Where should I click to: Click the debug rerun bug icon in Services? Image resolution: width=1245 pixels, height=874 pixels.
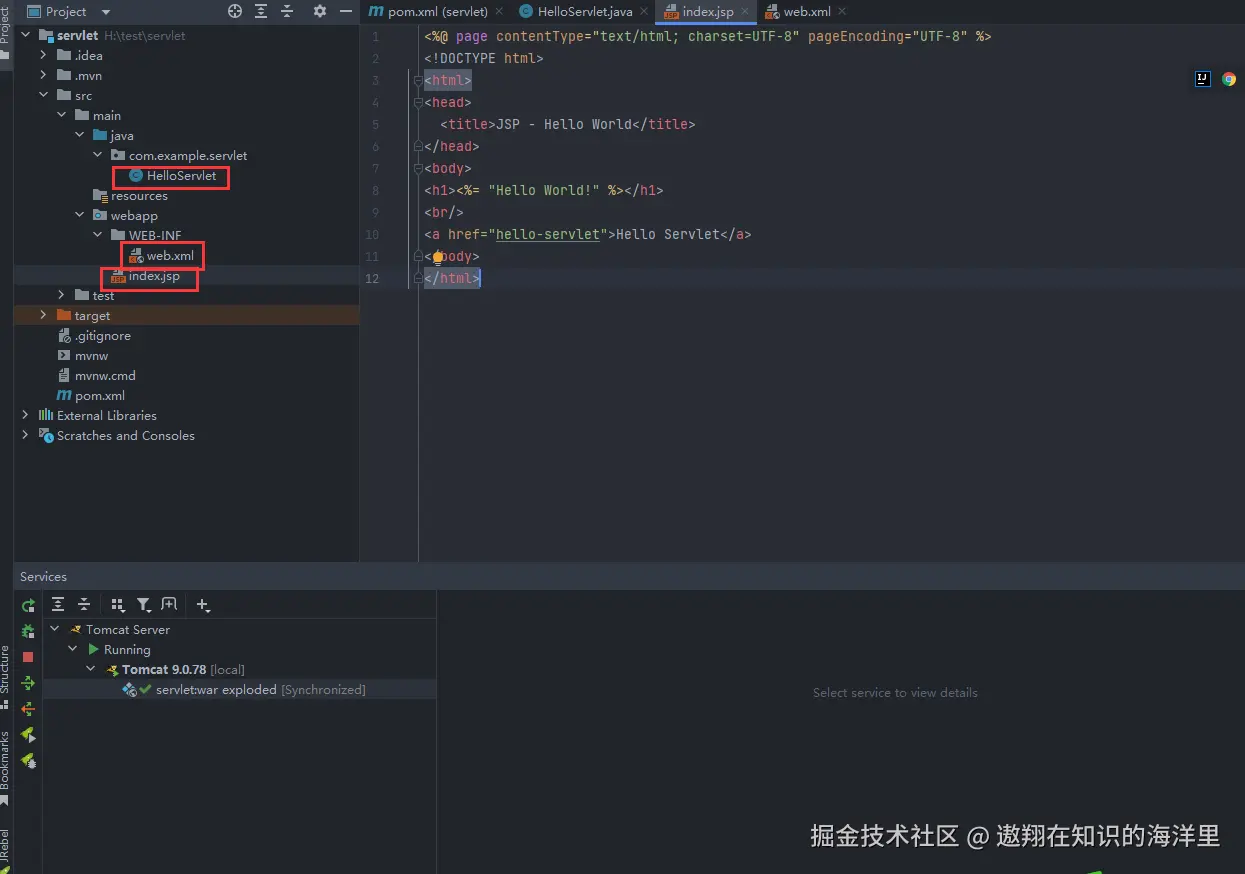tap(28, 631)
